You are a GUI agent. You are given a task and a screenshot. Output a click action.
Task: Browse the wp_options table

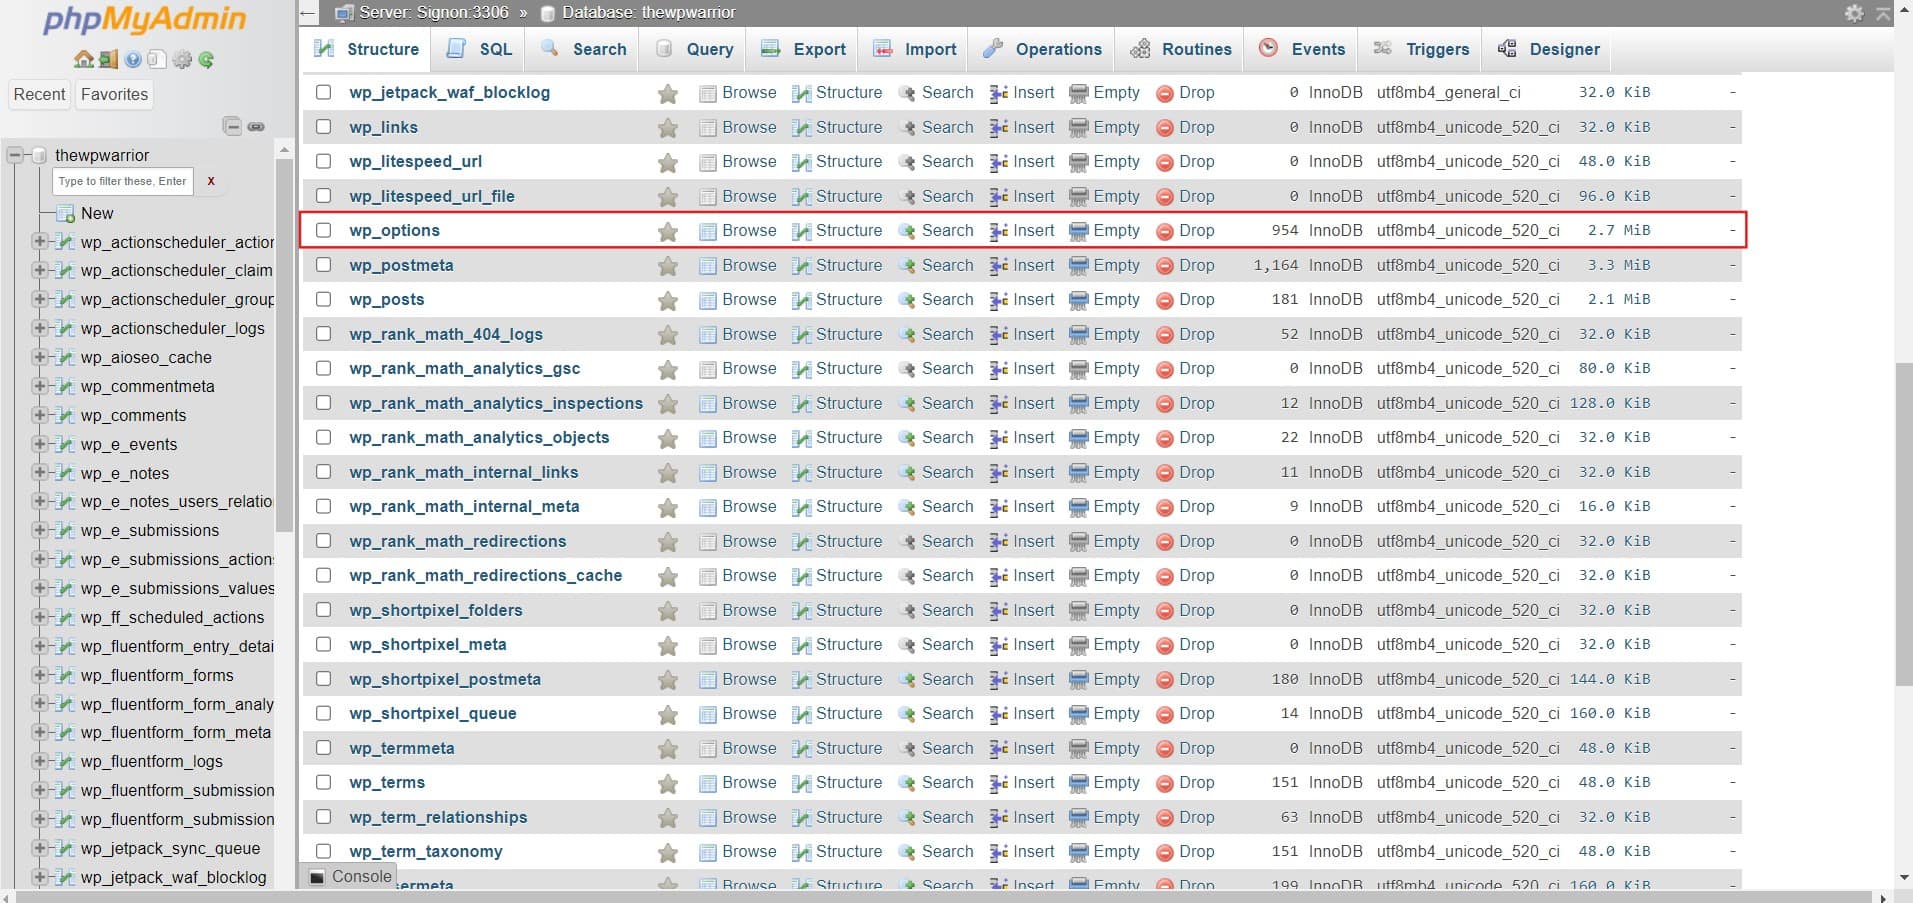point(738,230)
